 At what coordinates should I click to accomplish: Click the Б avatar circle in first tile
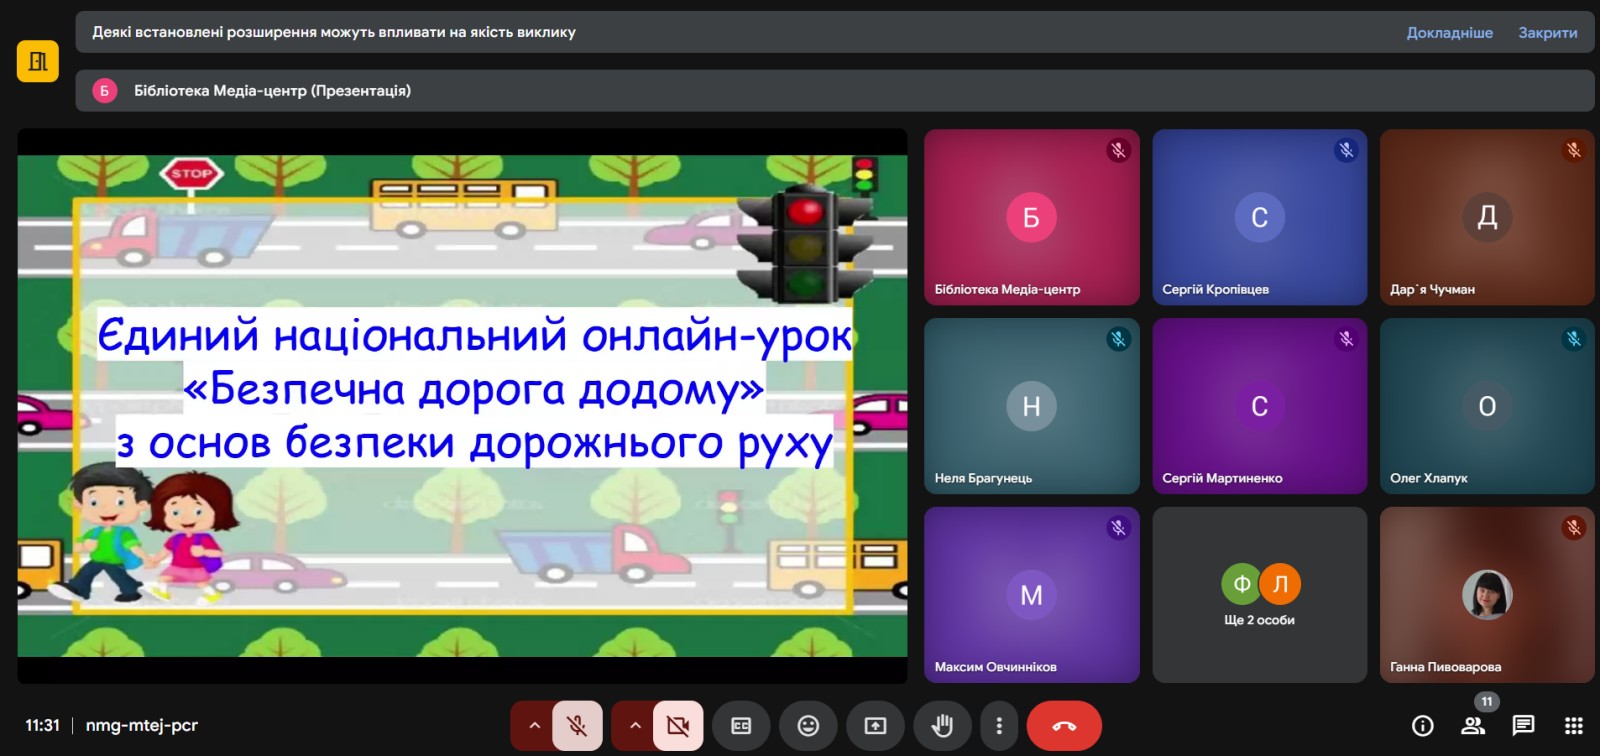click(1031, 217)
